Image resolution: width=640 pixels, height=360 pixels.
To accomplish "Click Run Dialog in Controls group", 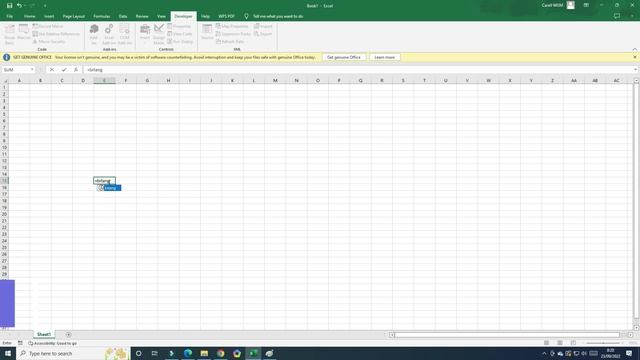I will point(180,42).
